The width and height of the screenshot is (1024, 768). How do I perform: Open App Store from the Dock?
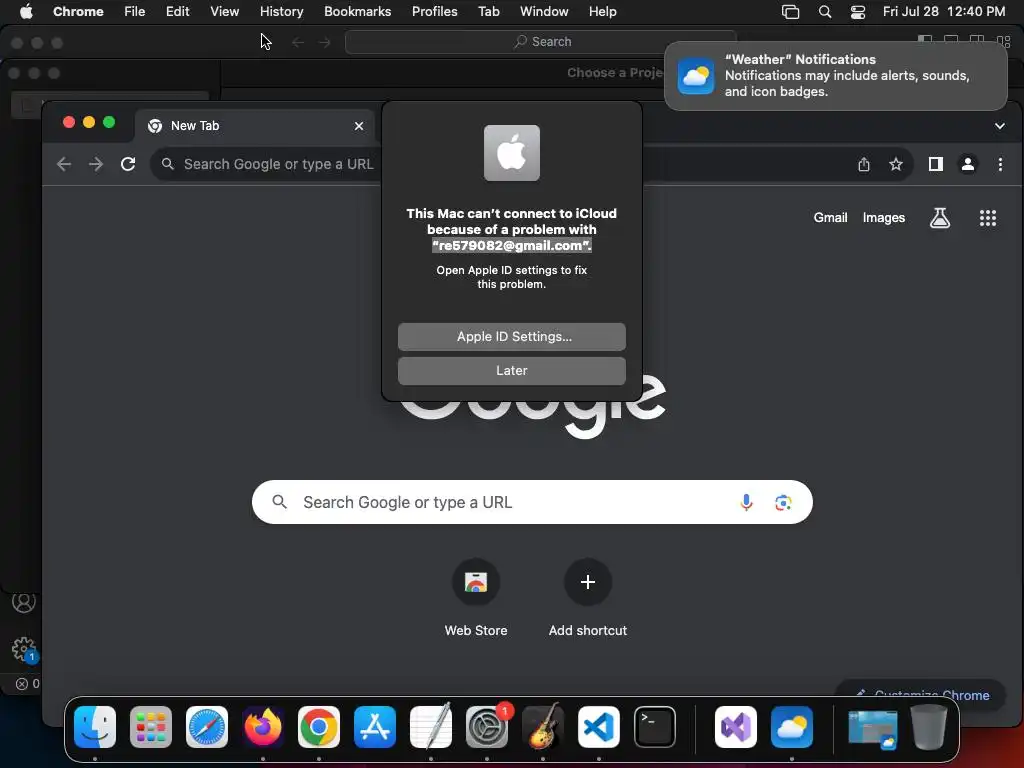point(375,727)
